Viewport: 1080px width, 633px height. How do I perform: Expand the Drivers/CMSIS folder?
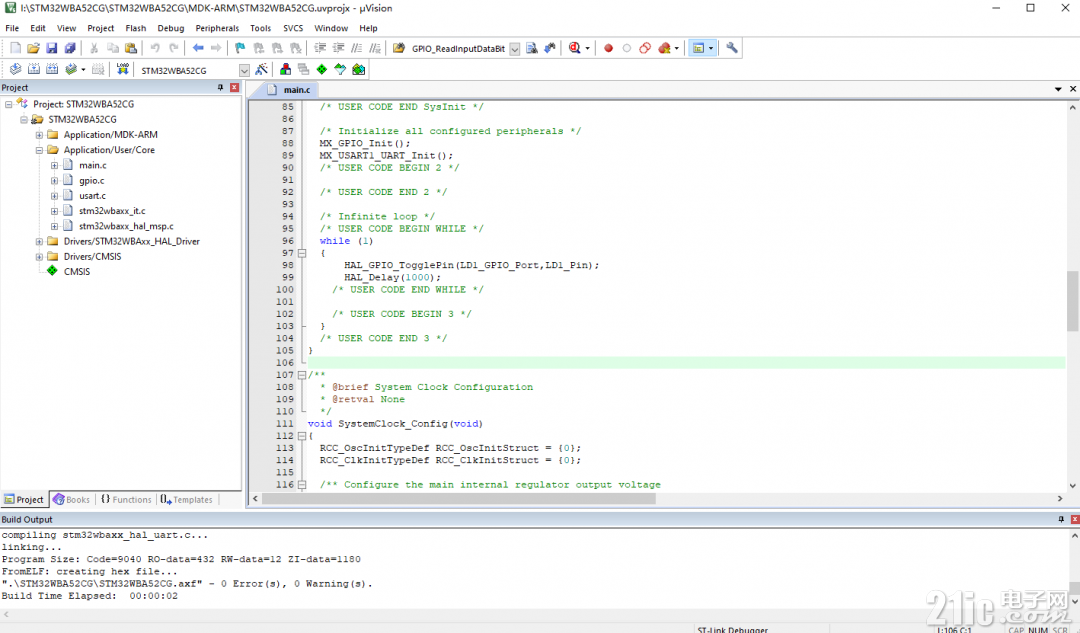[39, 257]
